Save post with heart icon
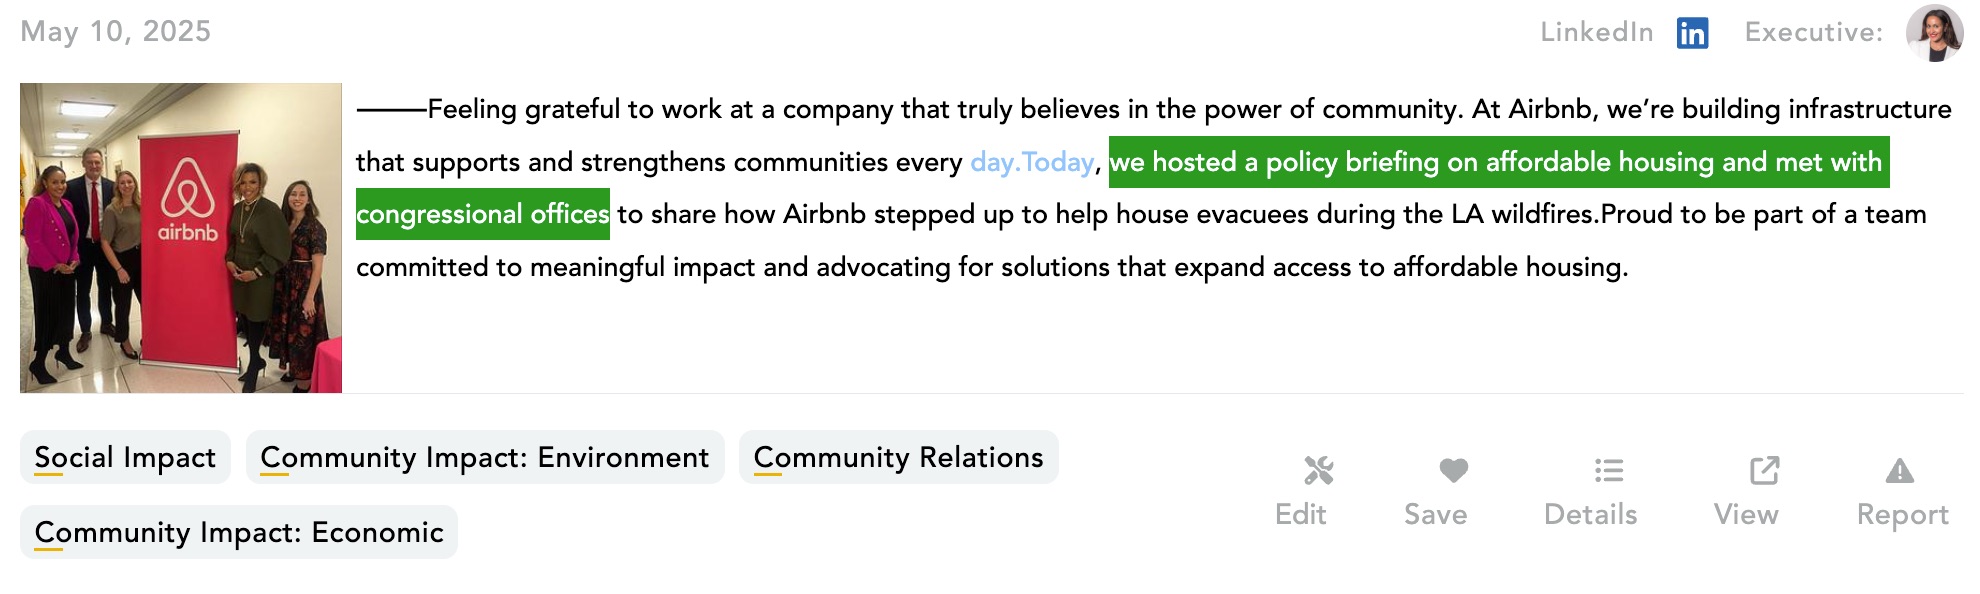Image resolution: width=1980 pixels, height=594 pixels. pyautogui.click(x=1453, y=470)
